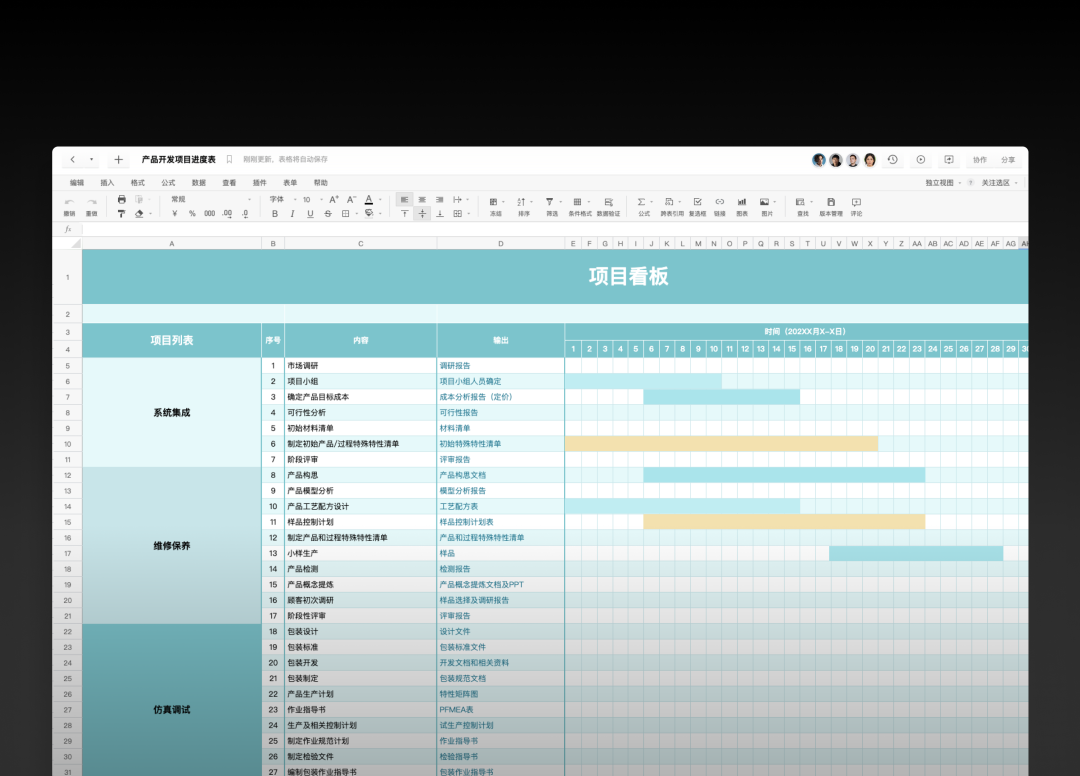Click the screen share presentation icon

(949, 160)
